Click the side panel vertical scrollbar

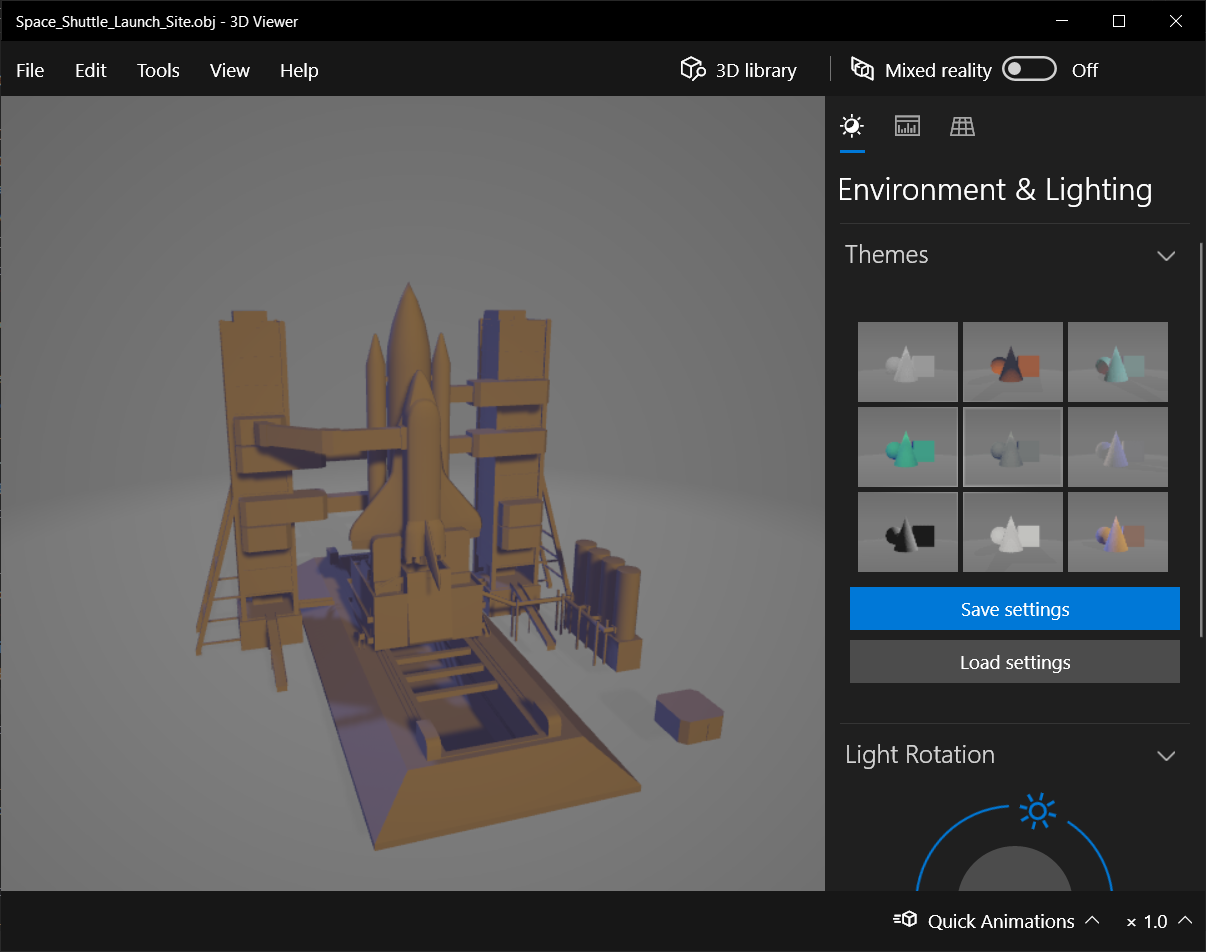coord(1201,438)
